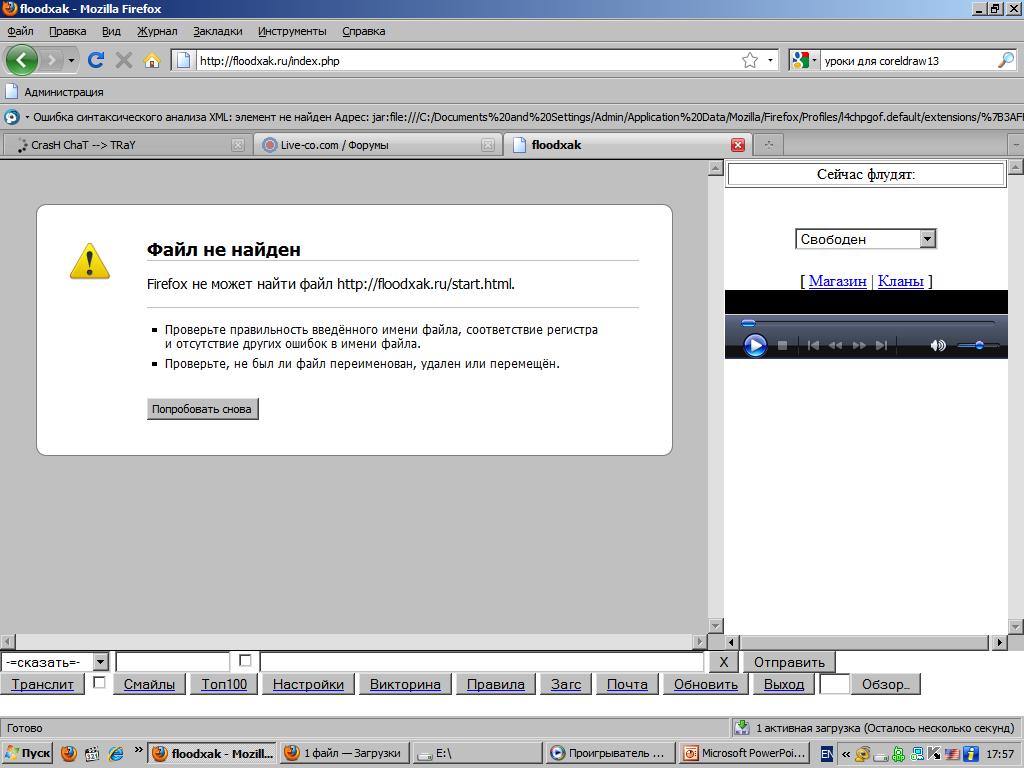Open the Свободен status dropdown
1024x768 pixels.
point(927,239)
